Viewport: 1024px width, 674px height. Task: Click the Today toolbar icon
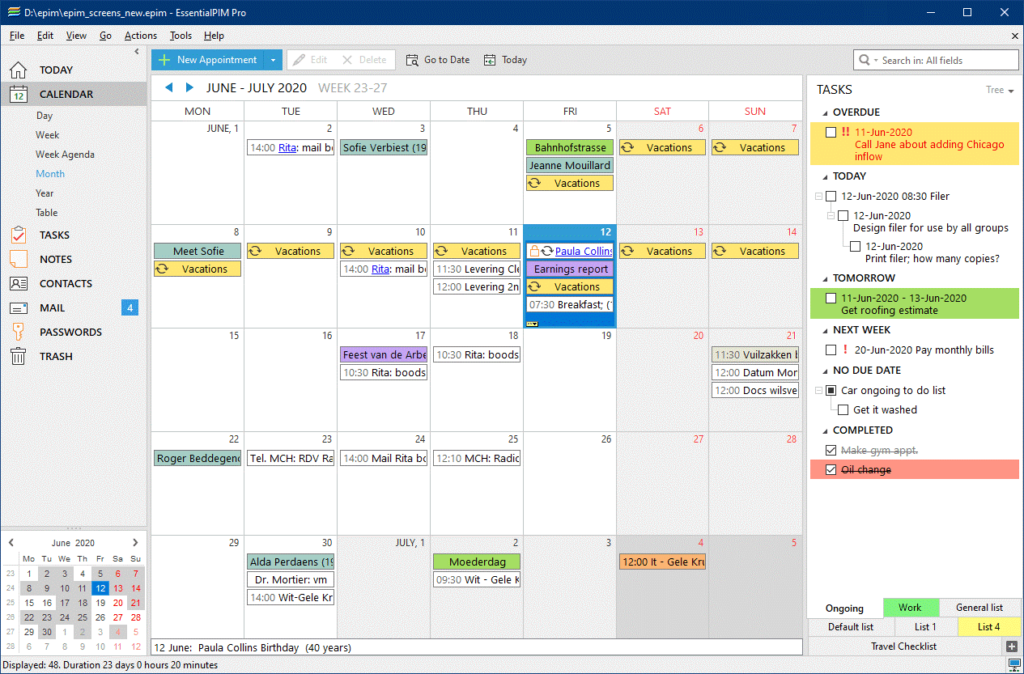487,59
